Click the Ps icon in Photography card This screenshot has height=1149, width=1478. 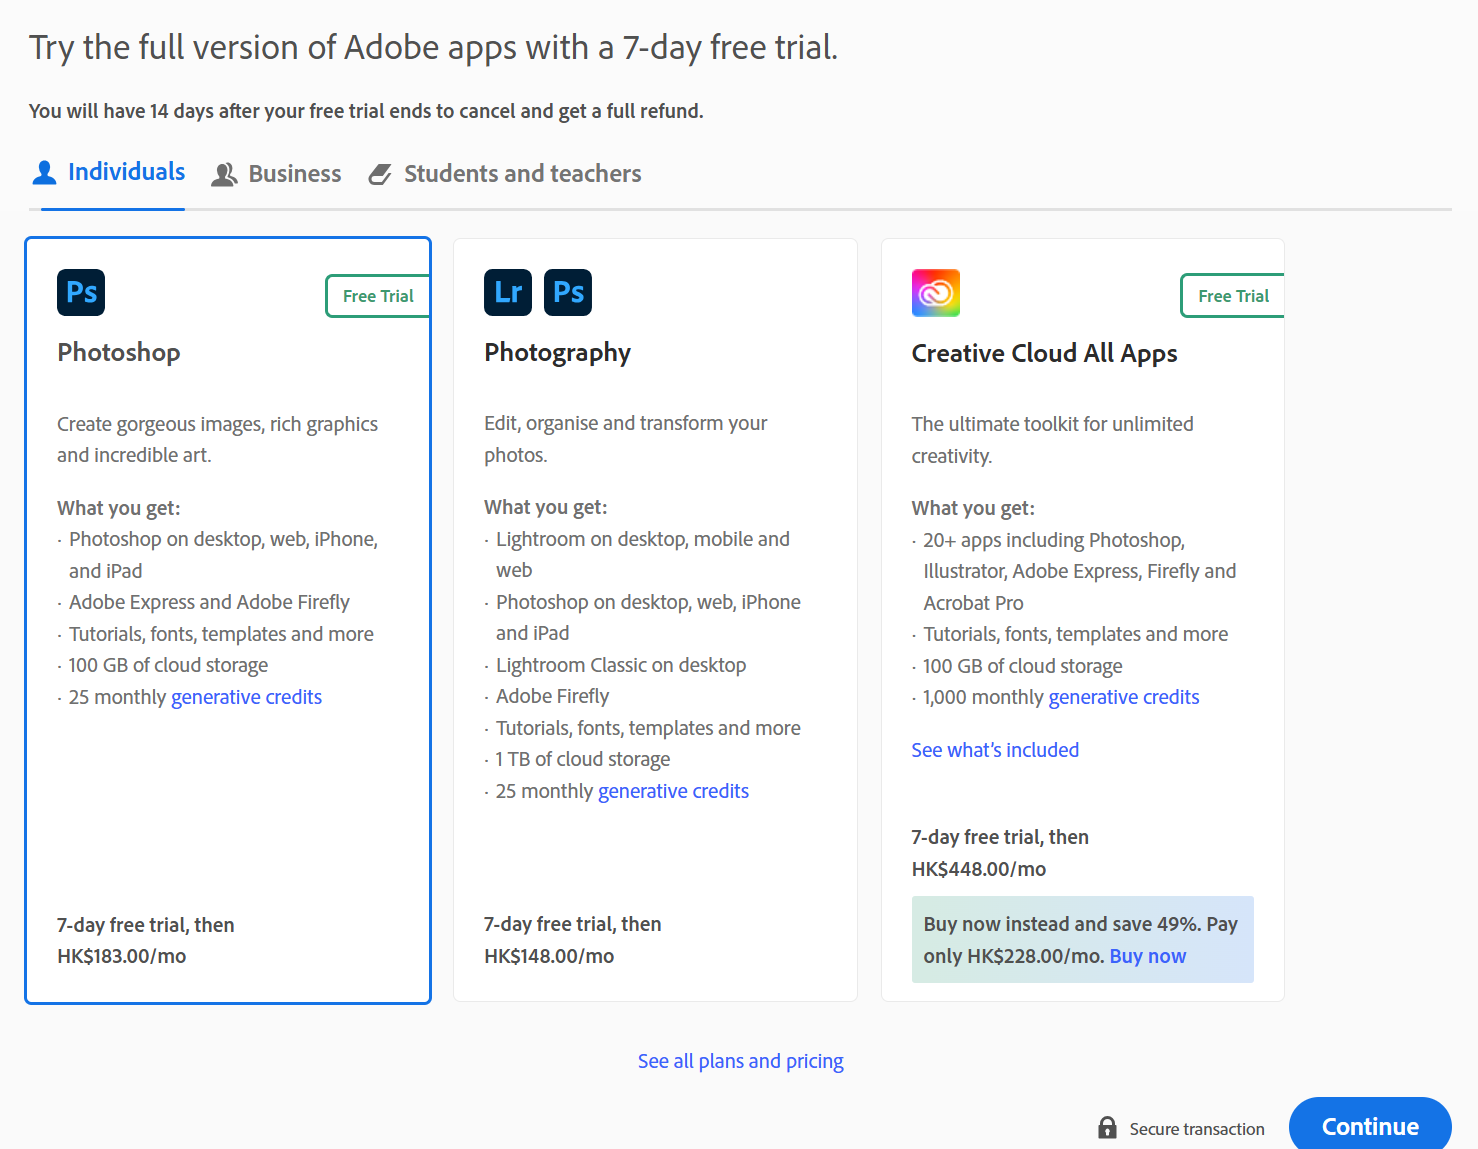[x=568, y=292]
